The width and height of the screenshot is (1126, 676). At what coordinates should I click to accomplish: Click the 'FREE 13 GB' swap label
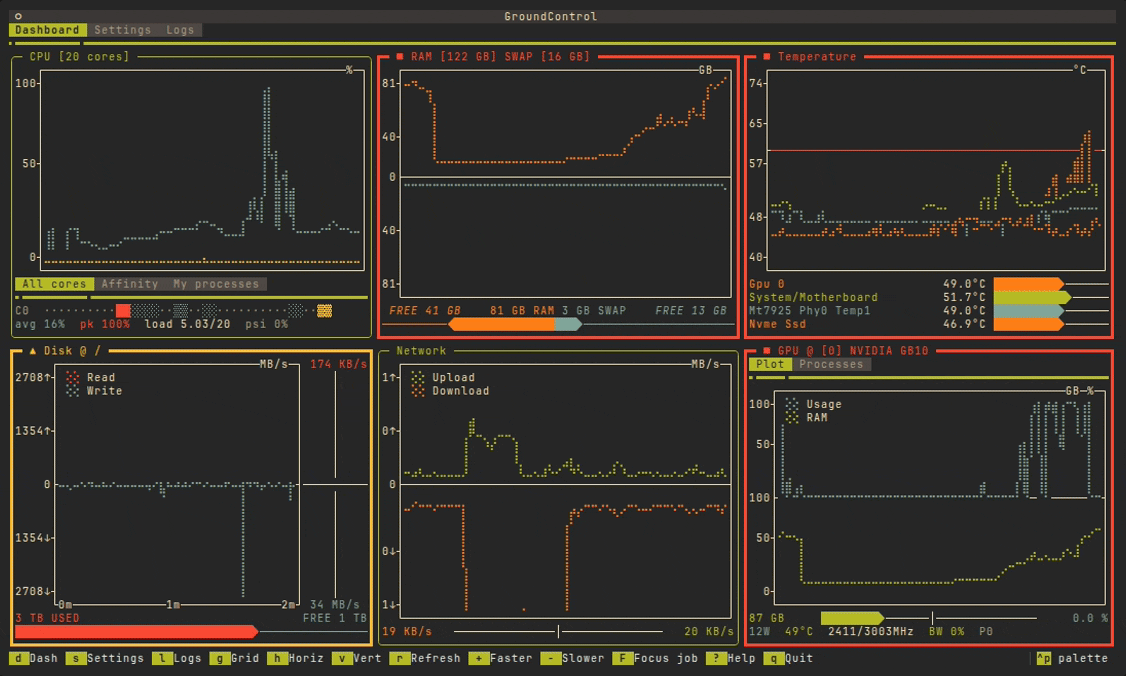point(691,310)
